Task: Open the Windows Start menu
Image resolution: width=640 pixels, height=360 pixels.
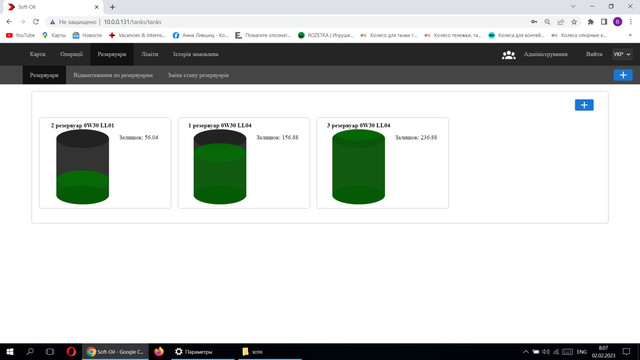Action: 10,351
